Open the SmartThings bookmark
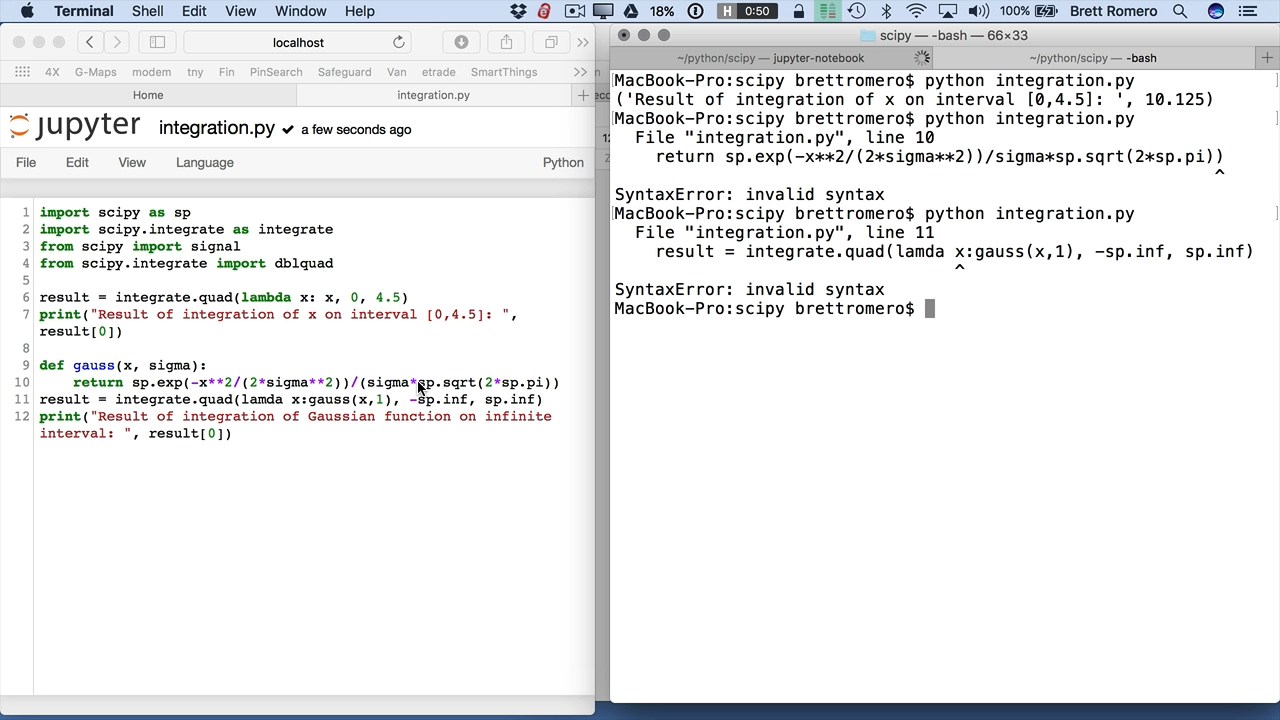Image resolution: width=1280 pixels, height=720 pixels. [504, 72]
